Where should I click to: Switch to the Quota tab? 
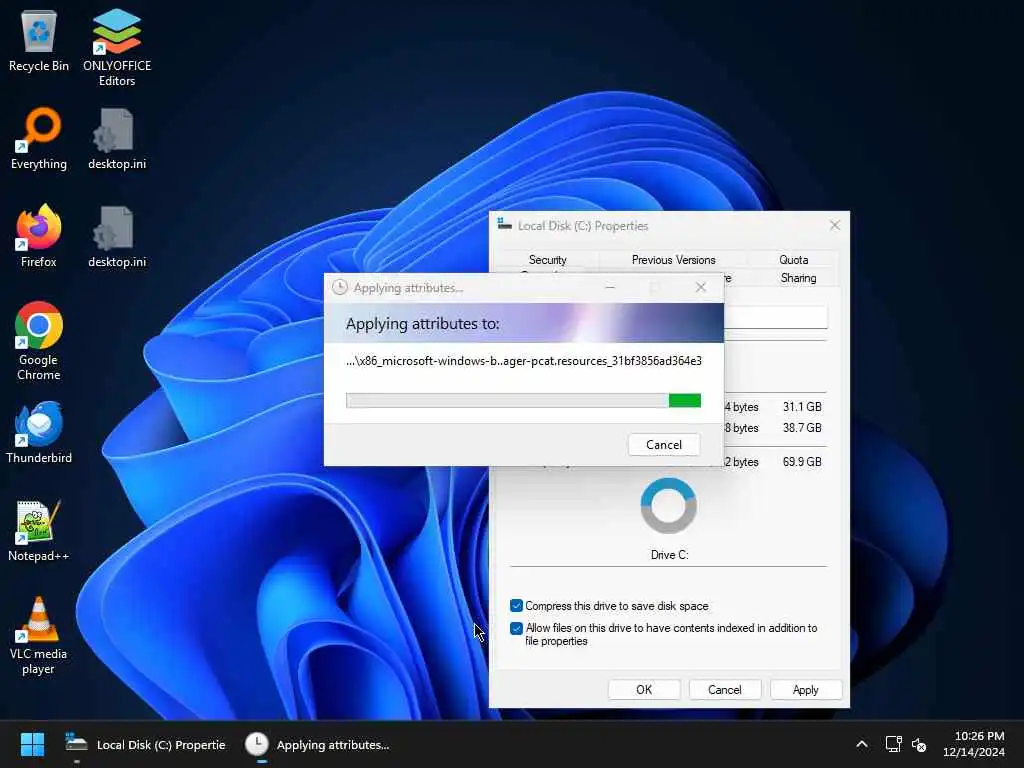pyautogui.click(x=793, y=260)
